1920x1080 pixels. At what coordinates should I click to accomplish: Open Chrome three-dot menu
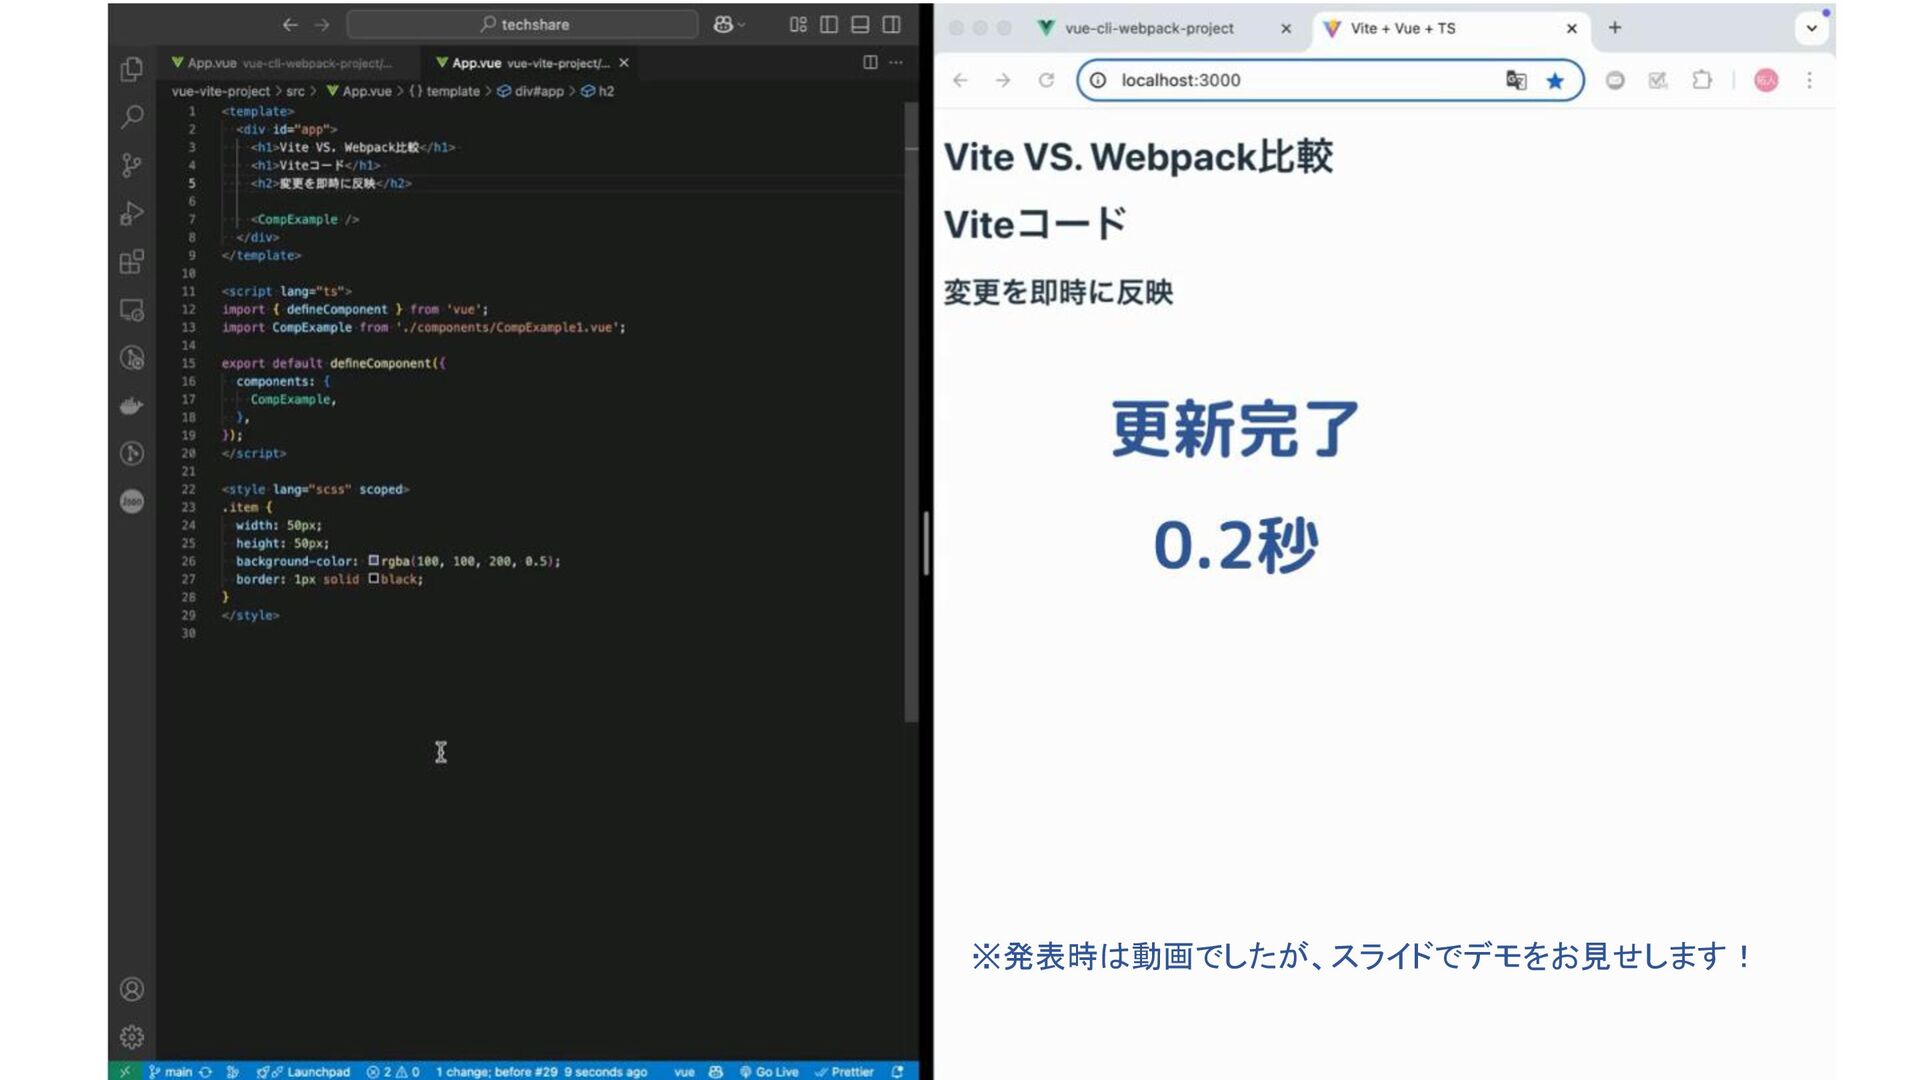(1809, 80)
